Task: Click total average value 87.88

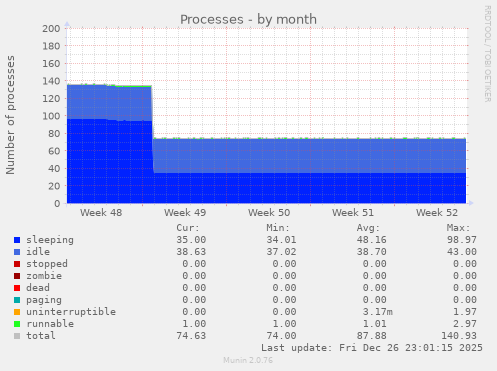Action: [372, 336]
